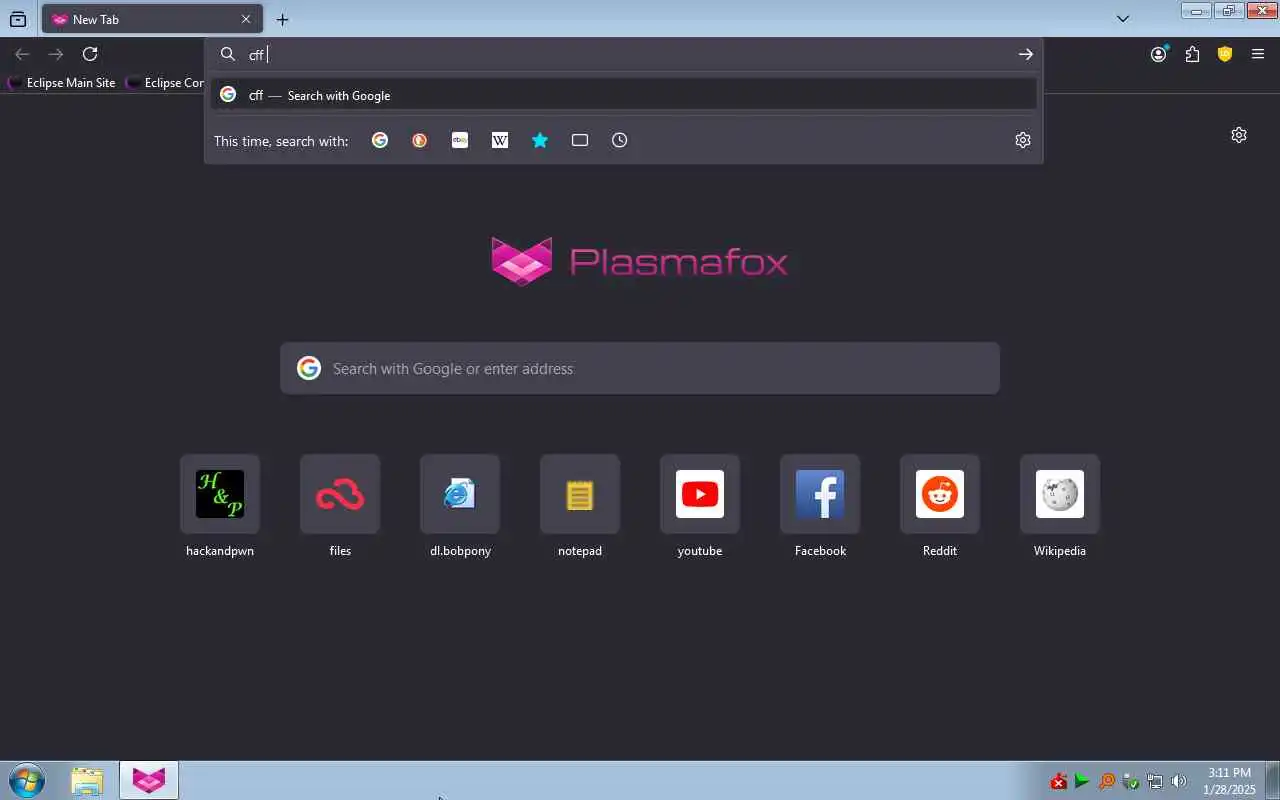Viewport: 1280px width, 800px height.
Task: Open the Eclipse Com bookmark
Action: pos(166,83)
